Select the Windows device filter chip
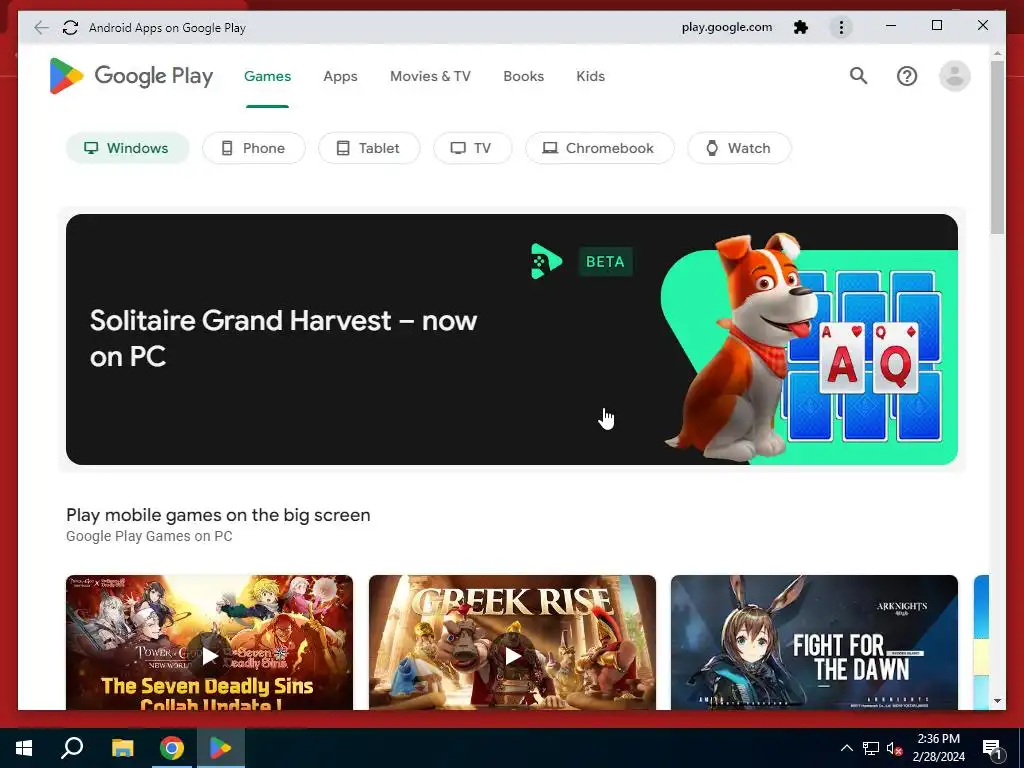 (127, 148)
